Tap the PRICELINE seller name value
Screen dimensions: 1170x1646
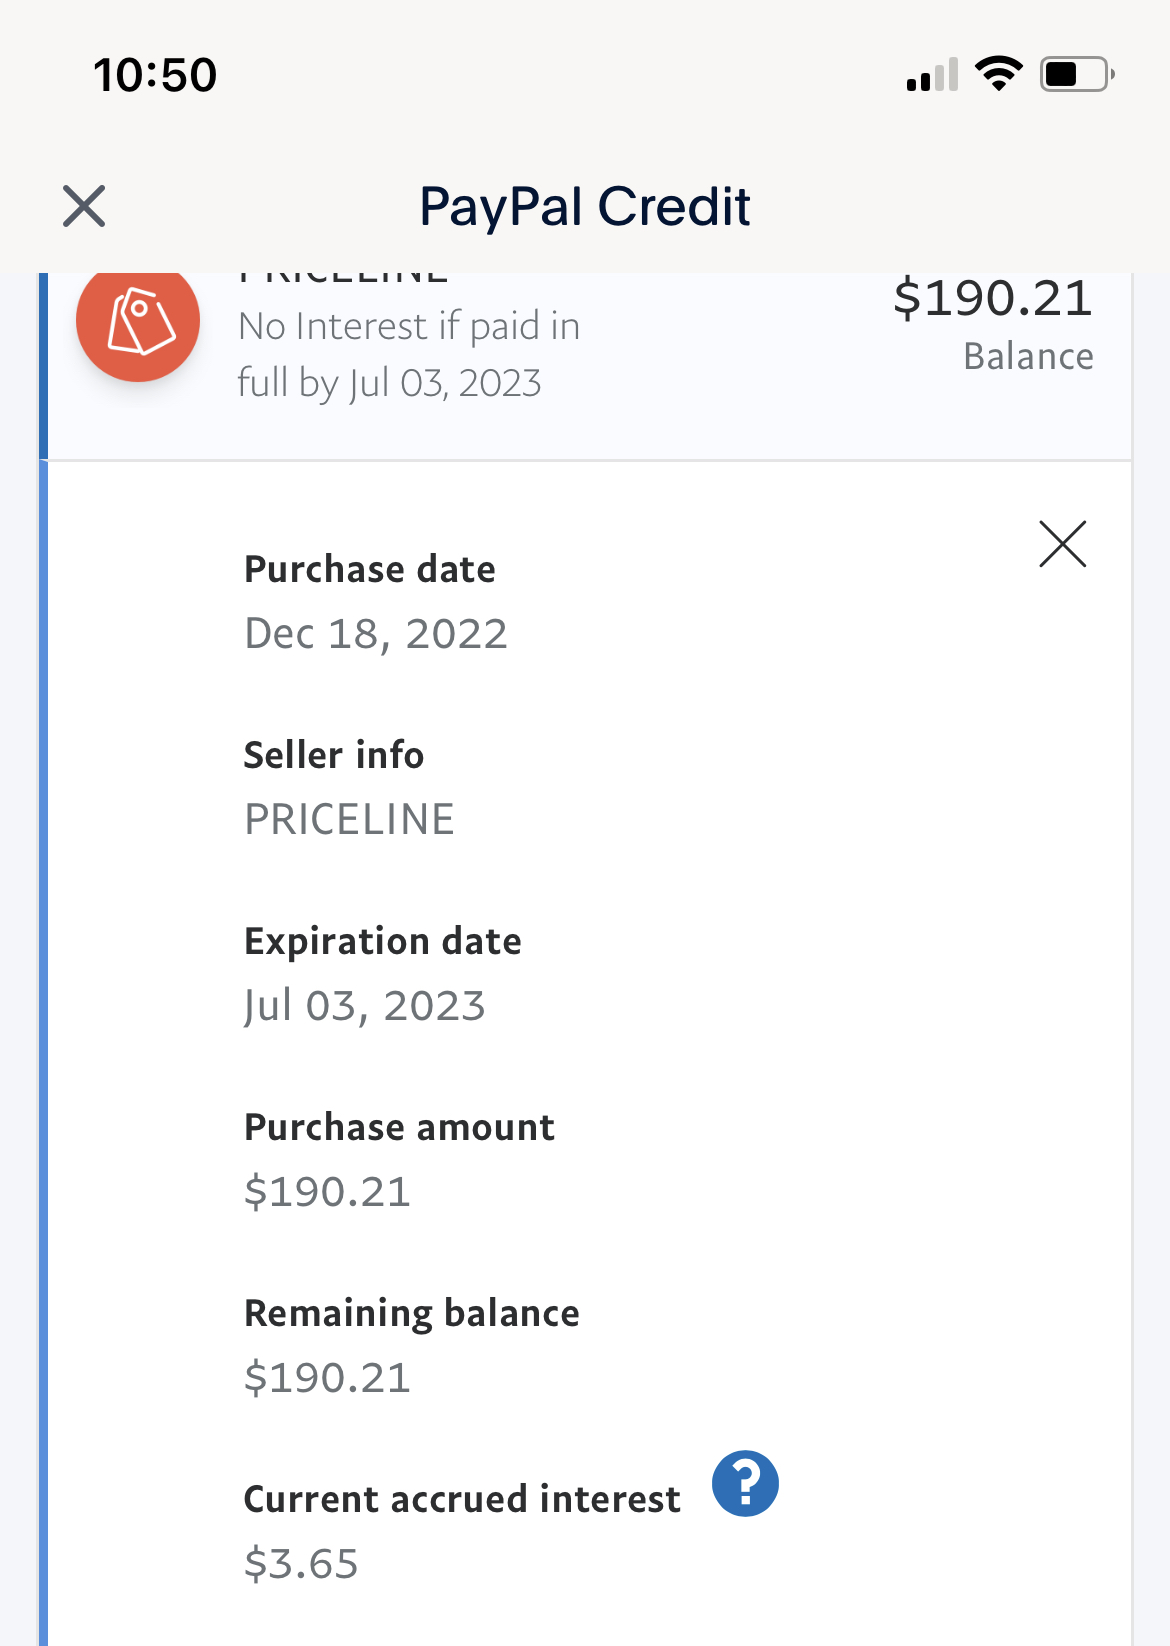349,820
